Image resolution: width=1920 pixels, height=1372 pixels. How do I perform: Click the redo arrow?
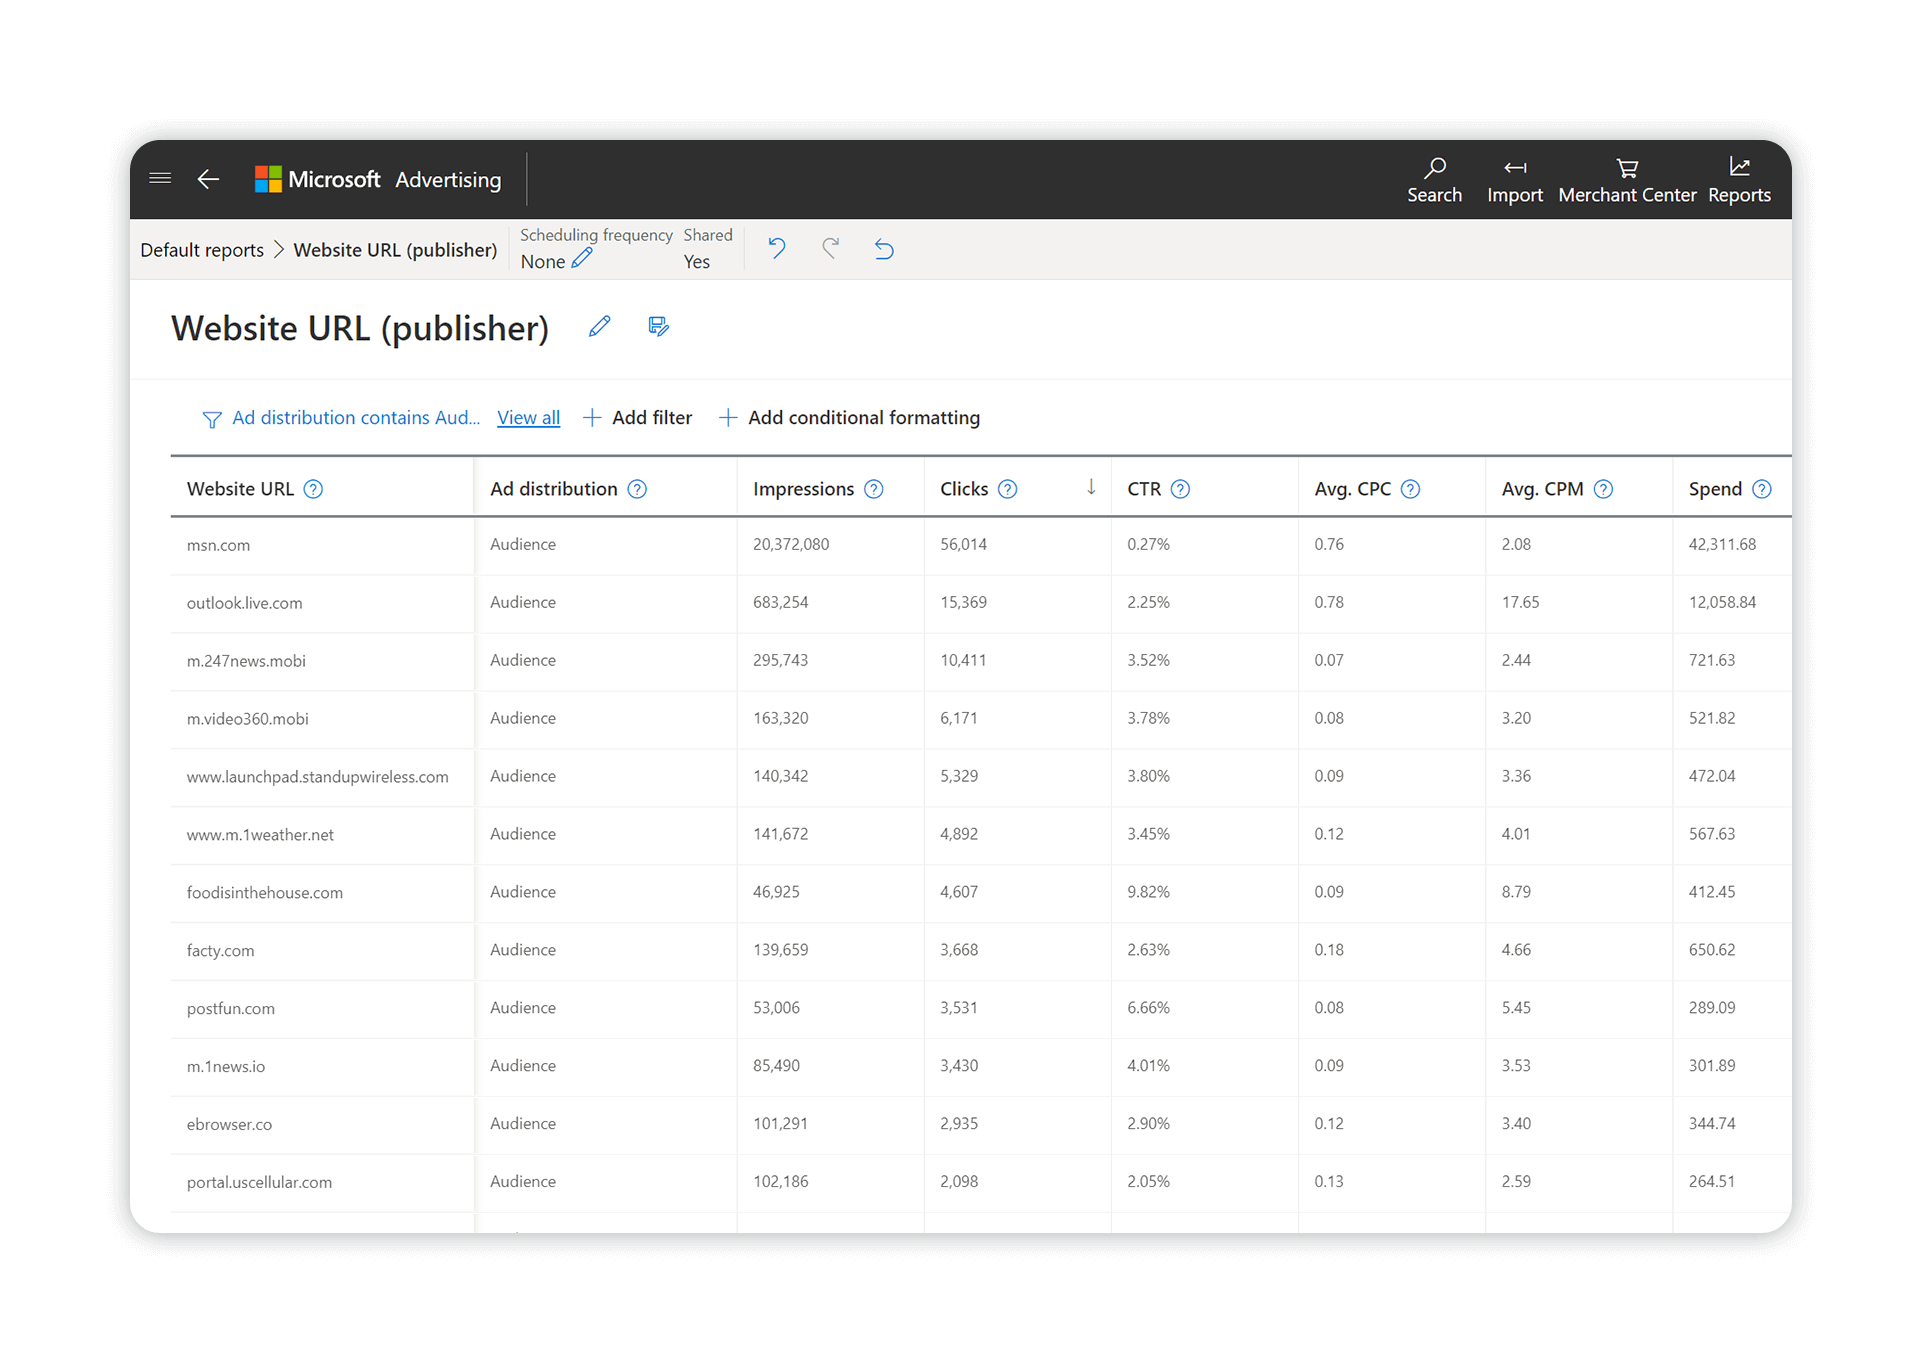[x=830, y=248]
